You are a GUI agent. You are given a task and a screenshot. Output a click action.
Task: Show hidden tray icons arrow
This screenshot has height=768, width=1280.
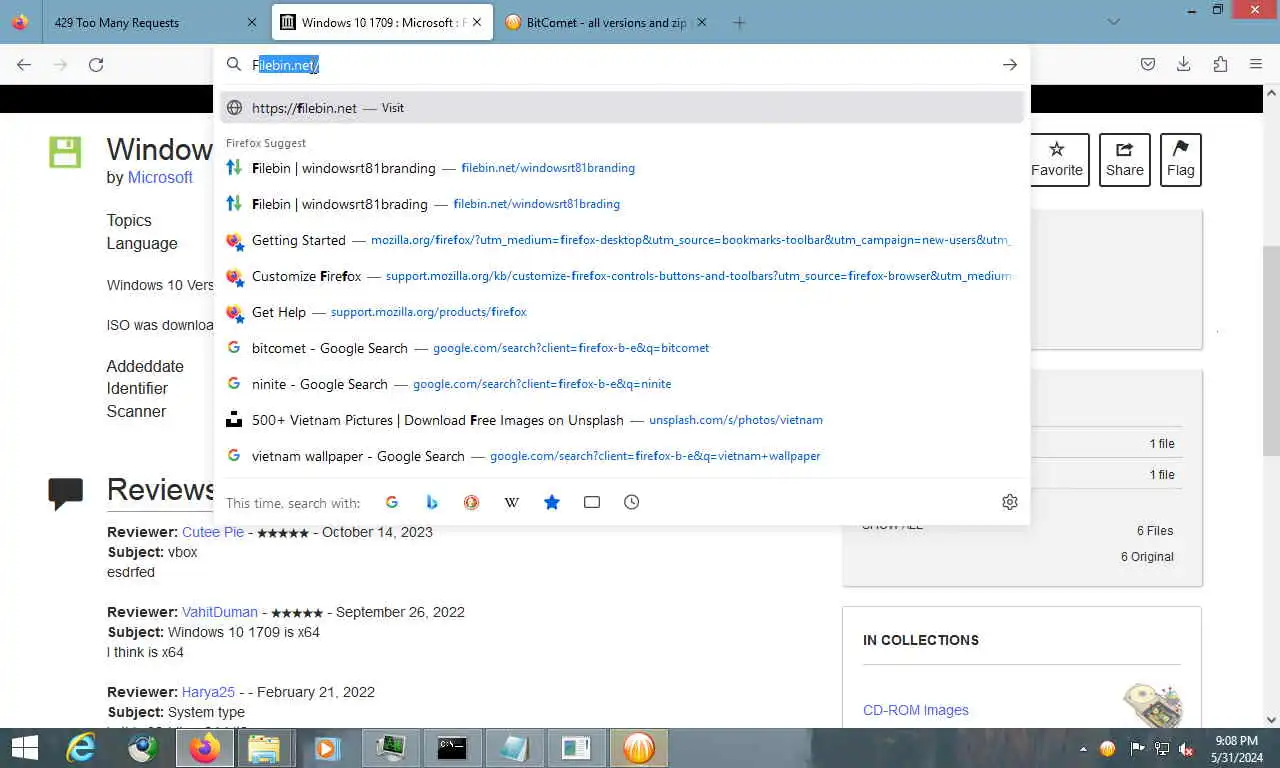point(1083,748)
